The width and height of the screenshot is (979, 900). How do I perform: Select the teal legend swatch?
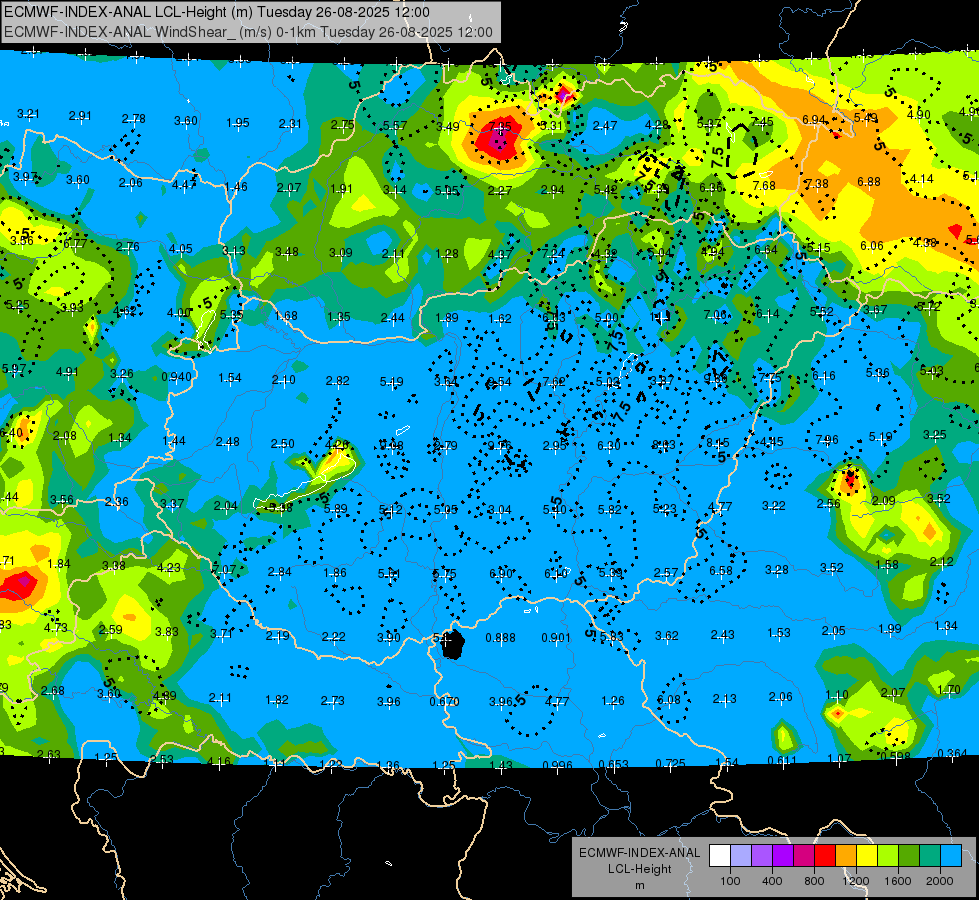[930, 856]
